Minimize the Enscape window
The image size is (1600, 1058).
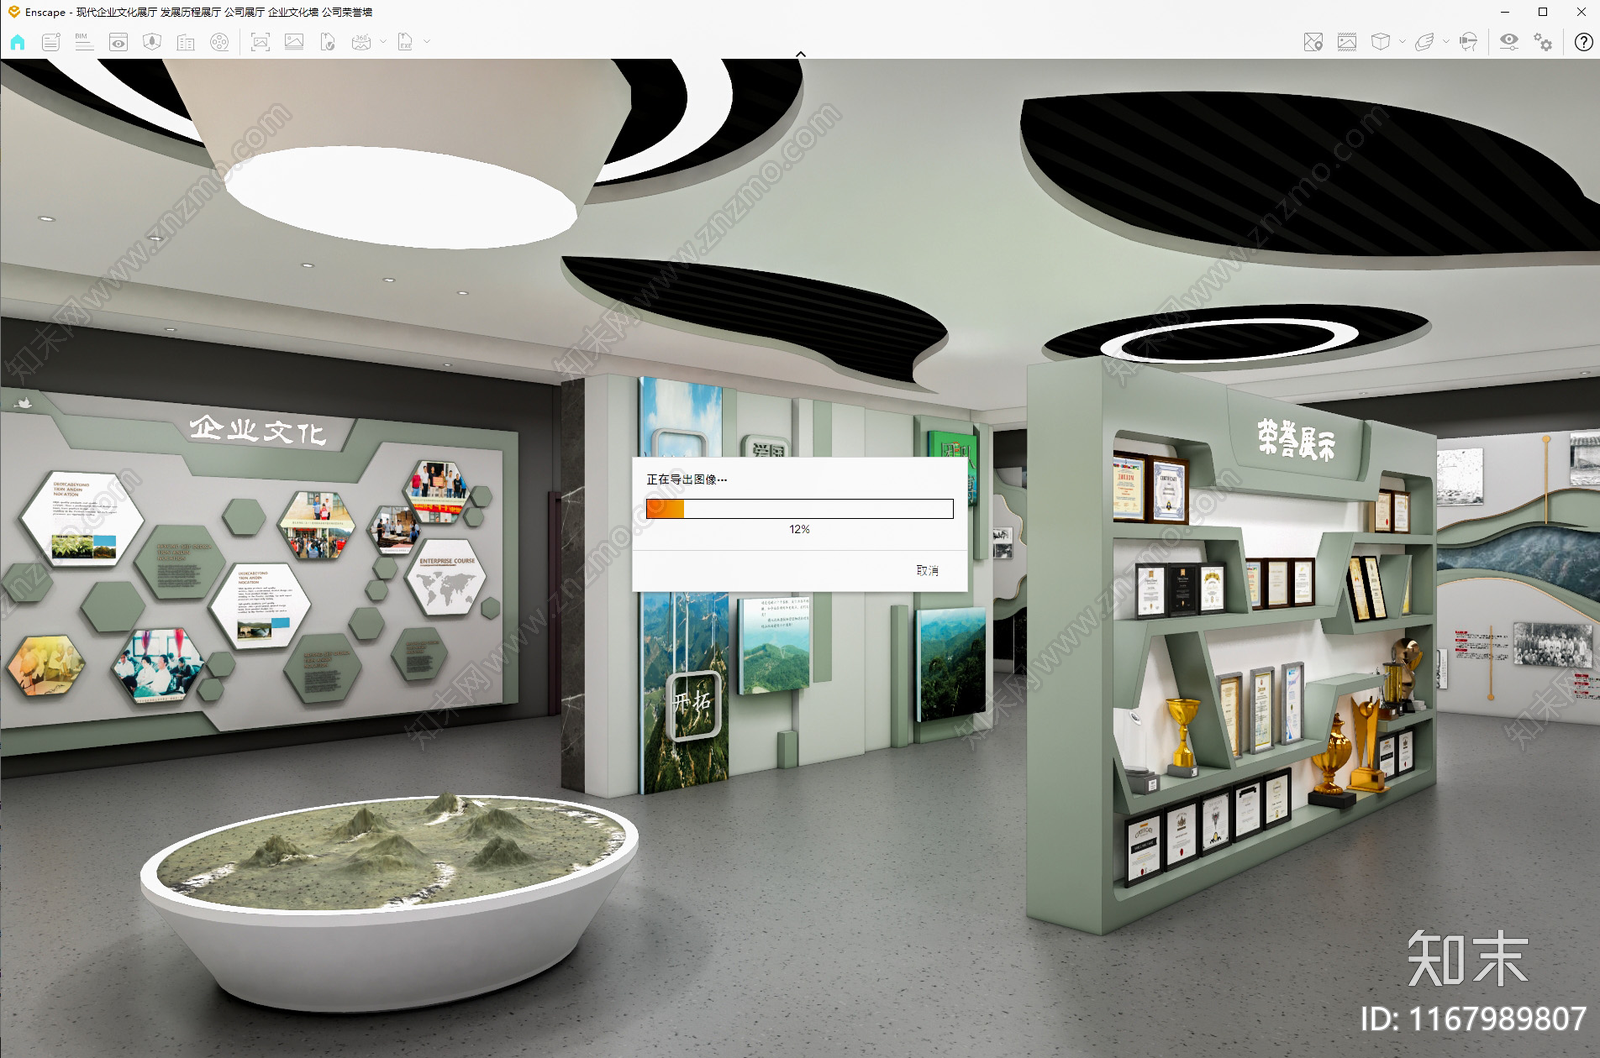[1505, 12]
